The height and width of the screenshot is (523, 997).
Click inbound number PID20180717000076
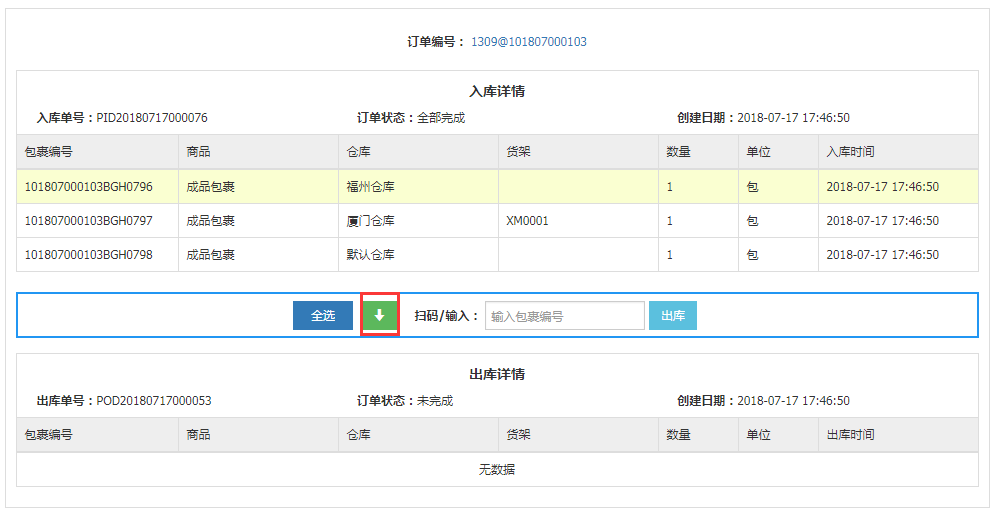tap(152, 118)
